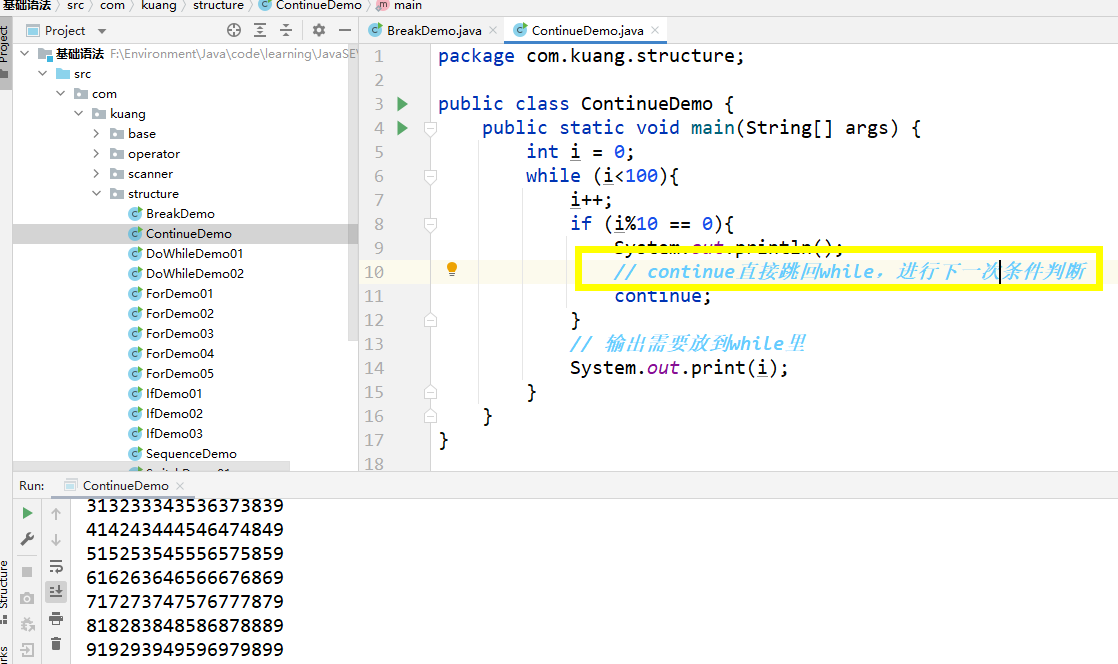Click the locate/select opened file target icon
The height and width of the screenshot is (664, 1118).
point(234,30)
